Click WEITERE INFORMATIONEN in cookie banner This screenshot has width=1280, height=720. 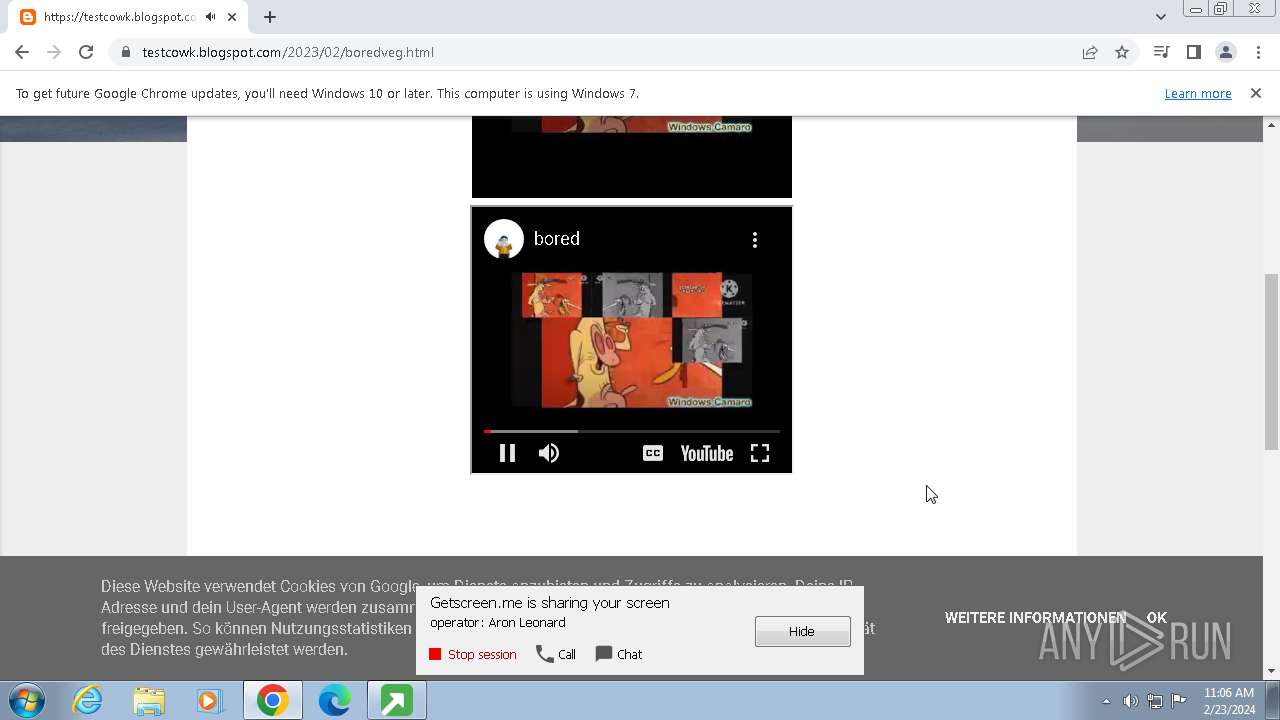(x=1035, y=618)
